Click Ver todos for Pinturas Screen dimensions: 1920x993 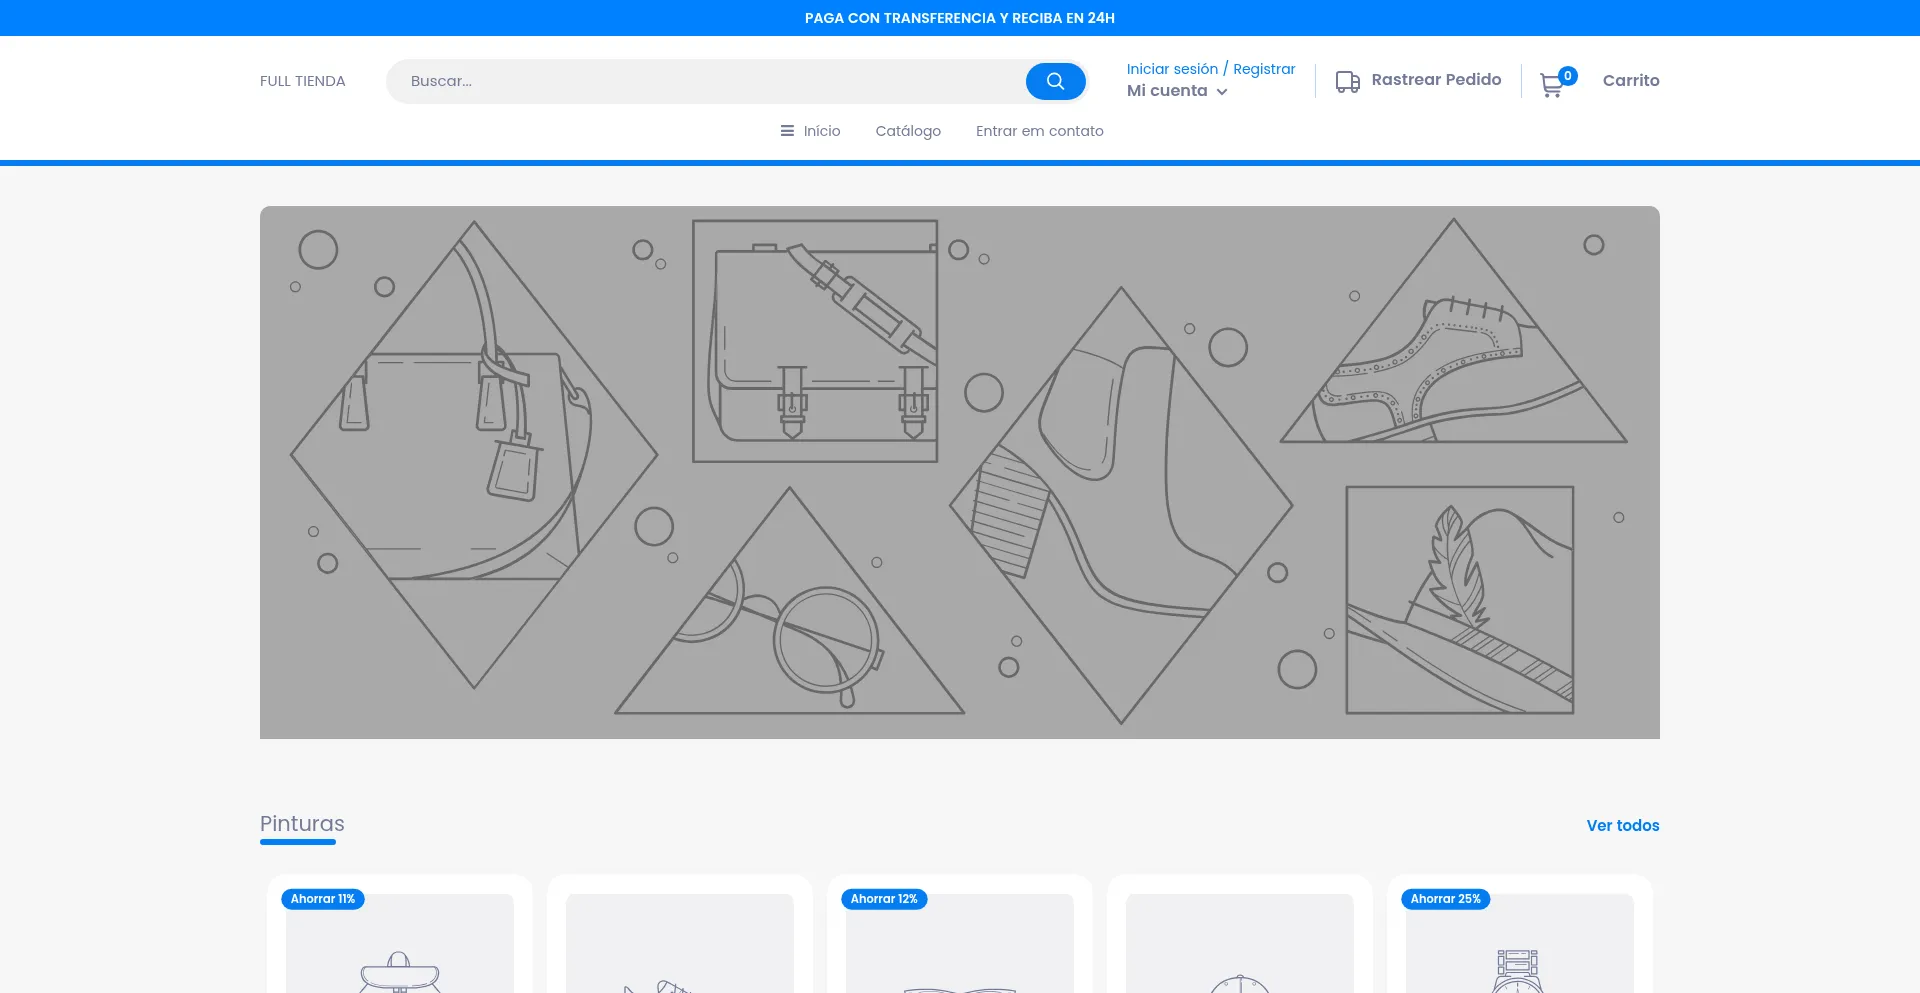pyautogui.click(x=1623, y=825)
